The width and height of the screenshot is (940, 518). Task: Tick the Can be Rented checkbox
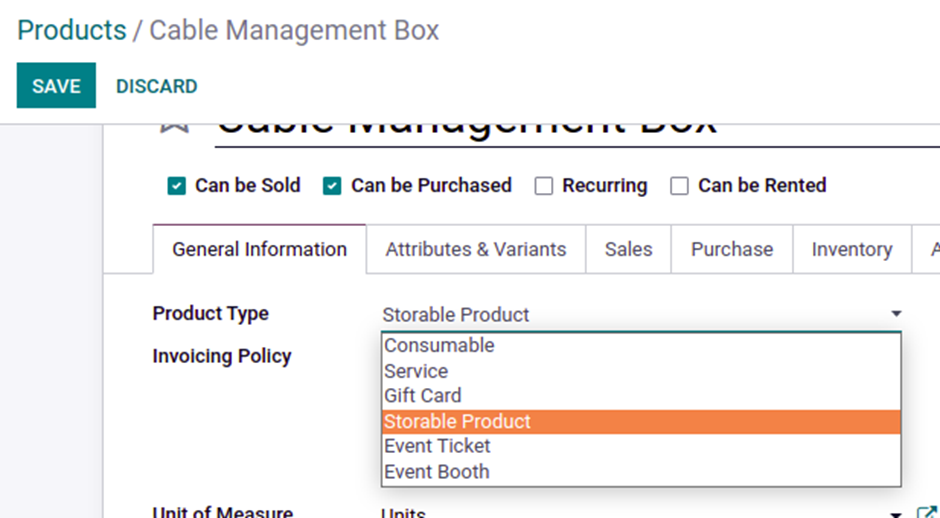680,186
